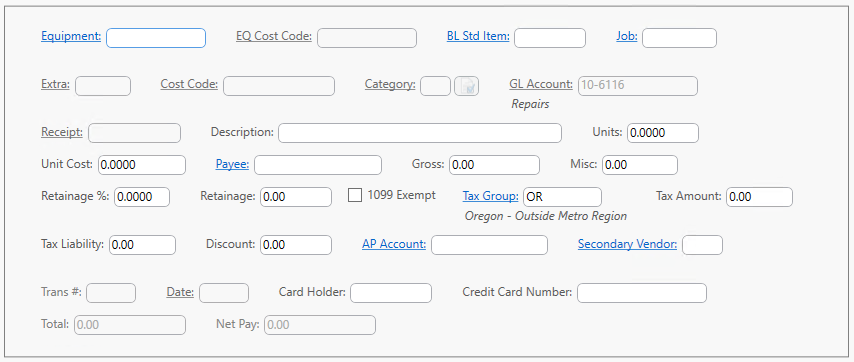Click the Receipt label link
The height and width of the screenshot is (362, 854).
pos(62,132)
